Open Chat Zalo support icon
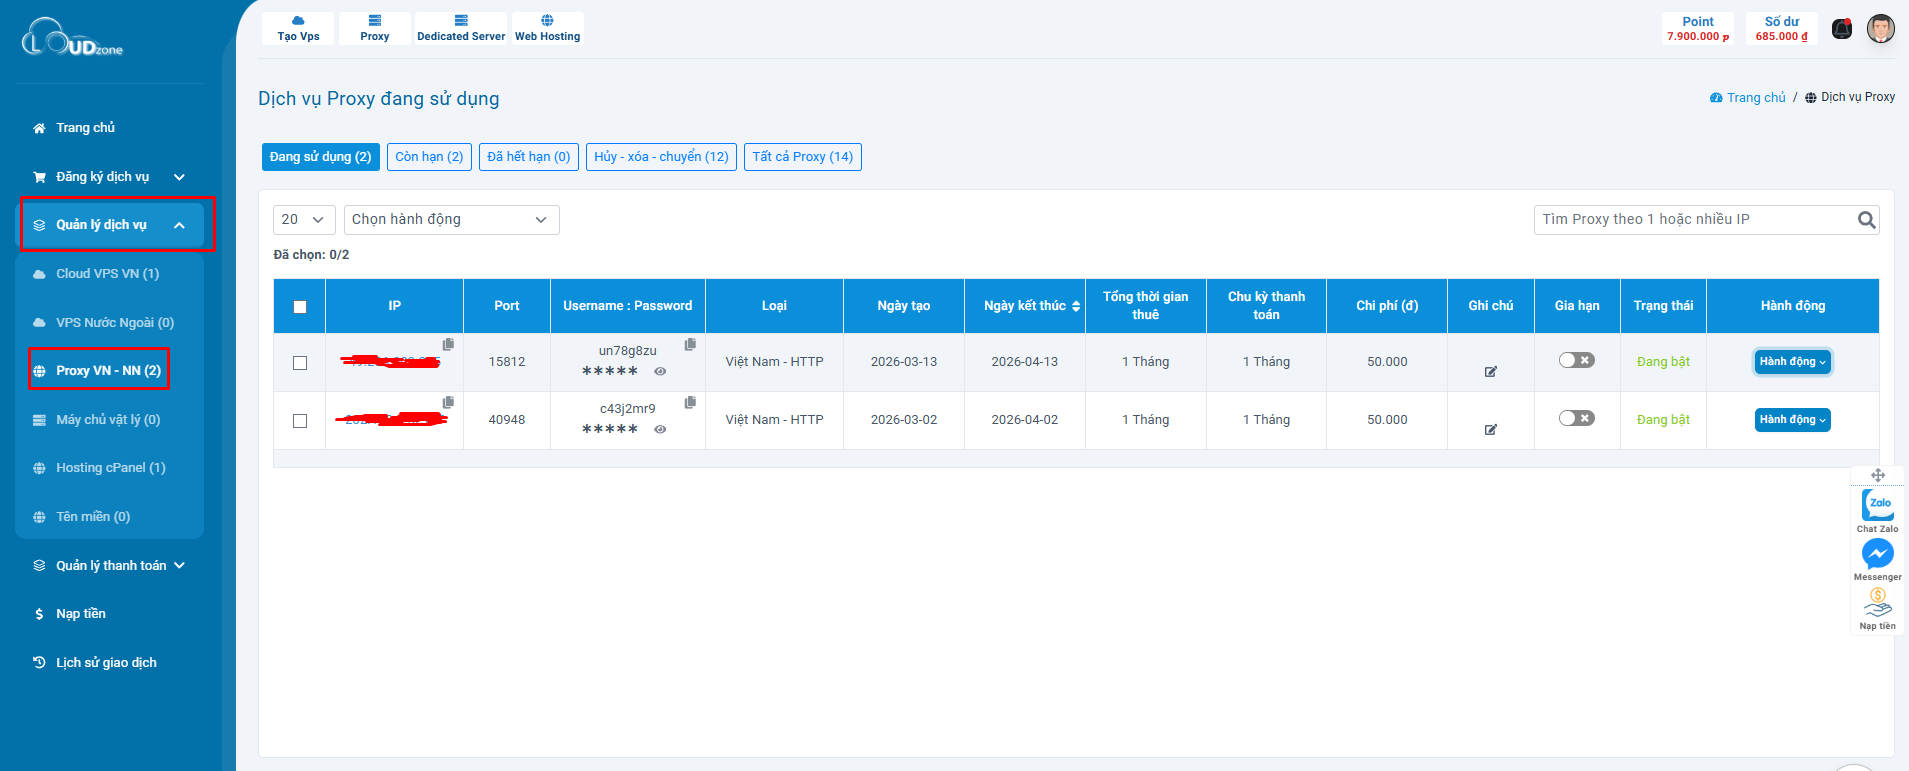 pyautogui.click(x=1877, y=505)
